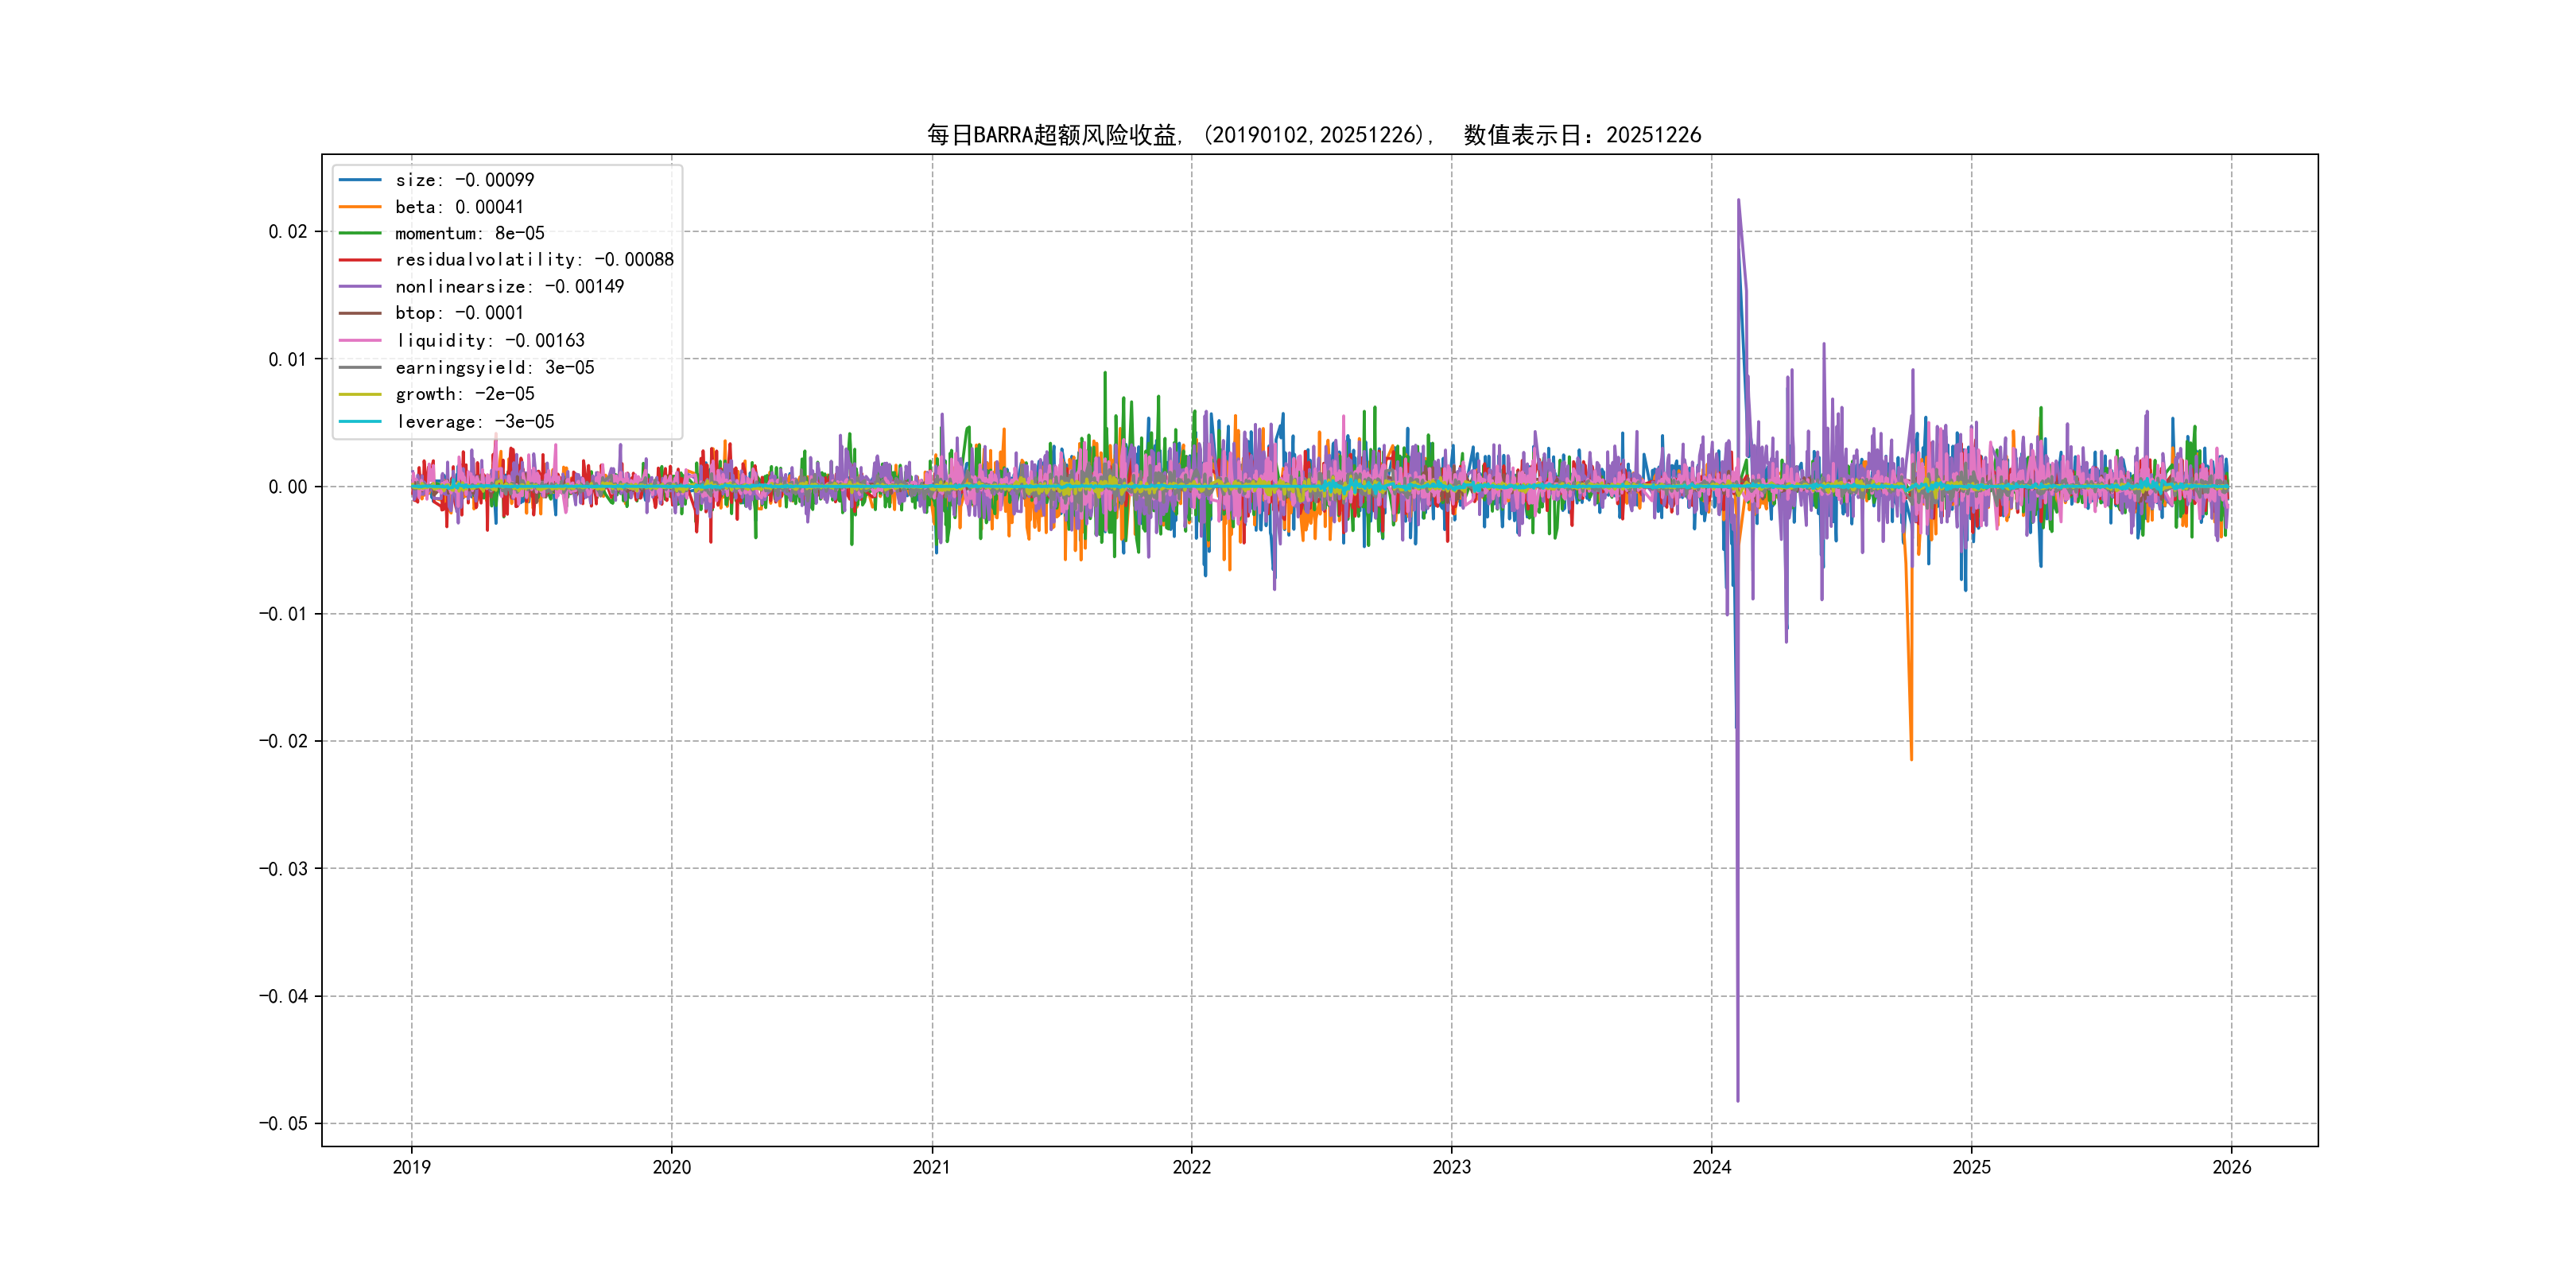
Task: Click the 2019 x-axis tick label
Action: pyautogui.click(x=411, y=1167)
